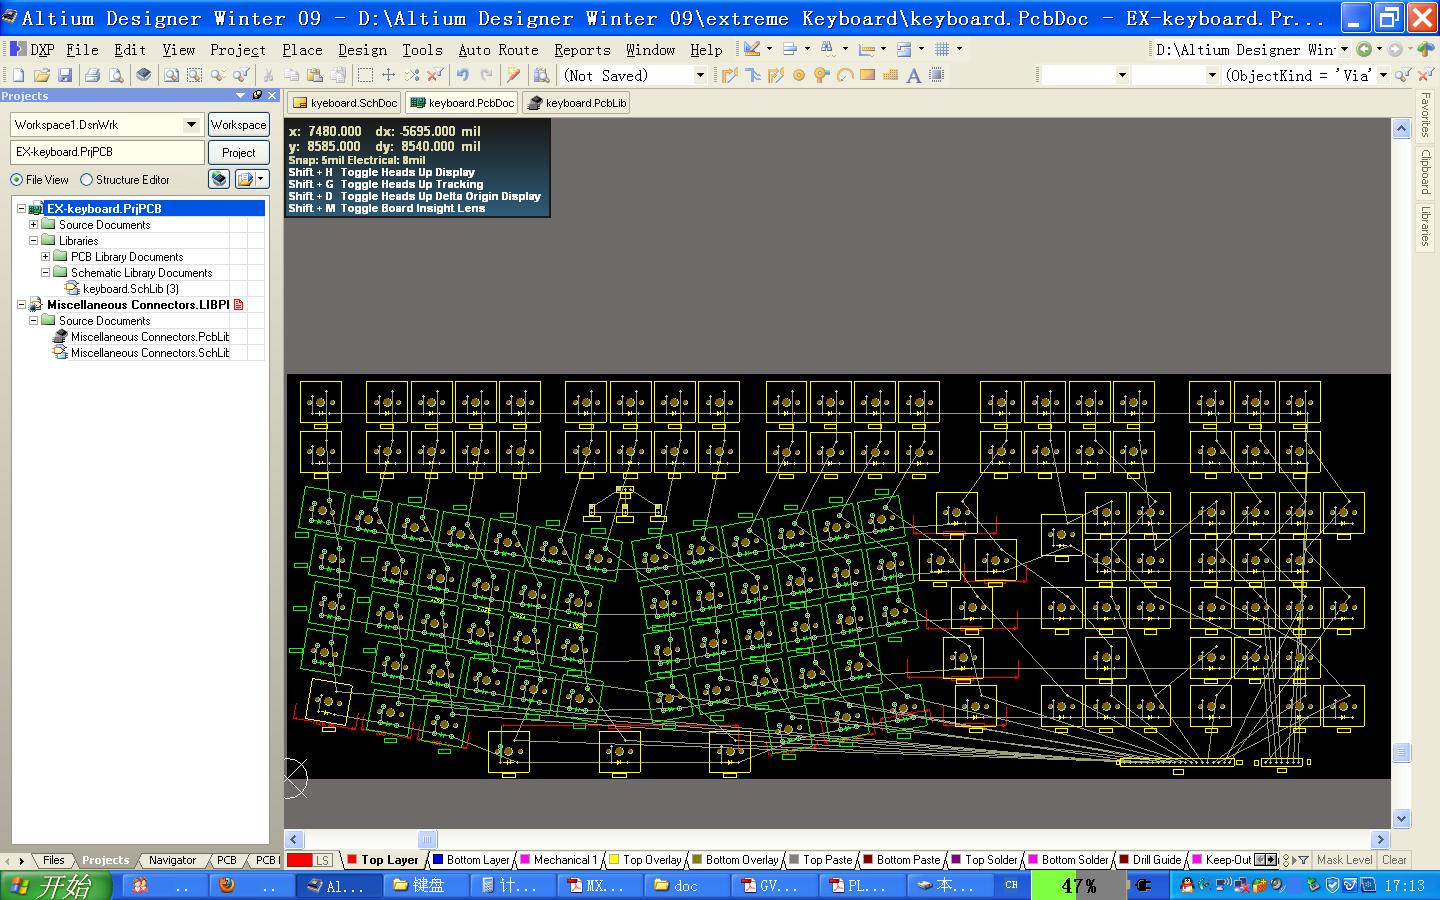The width and height of the screenshot is (1440, 900).
Task: Switch to the Navigator panel tab
Action: tap(172, 860)
